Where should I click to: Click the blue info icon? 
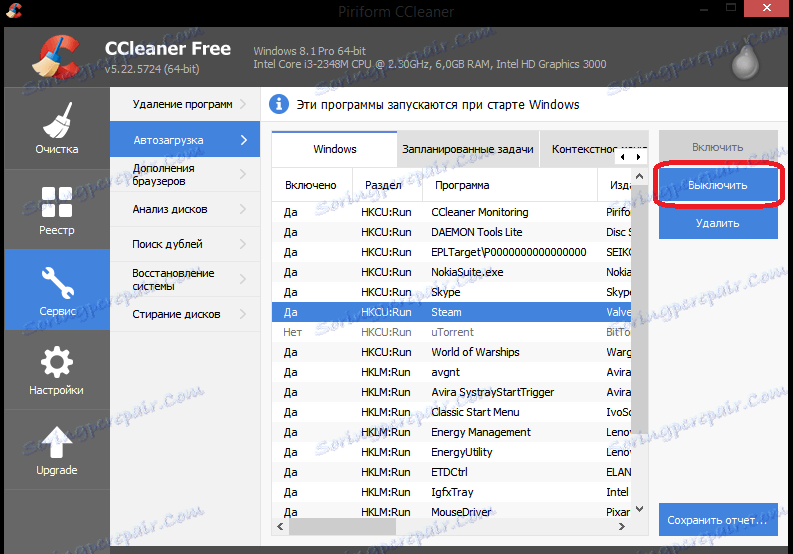coord(279,104)
